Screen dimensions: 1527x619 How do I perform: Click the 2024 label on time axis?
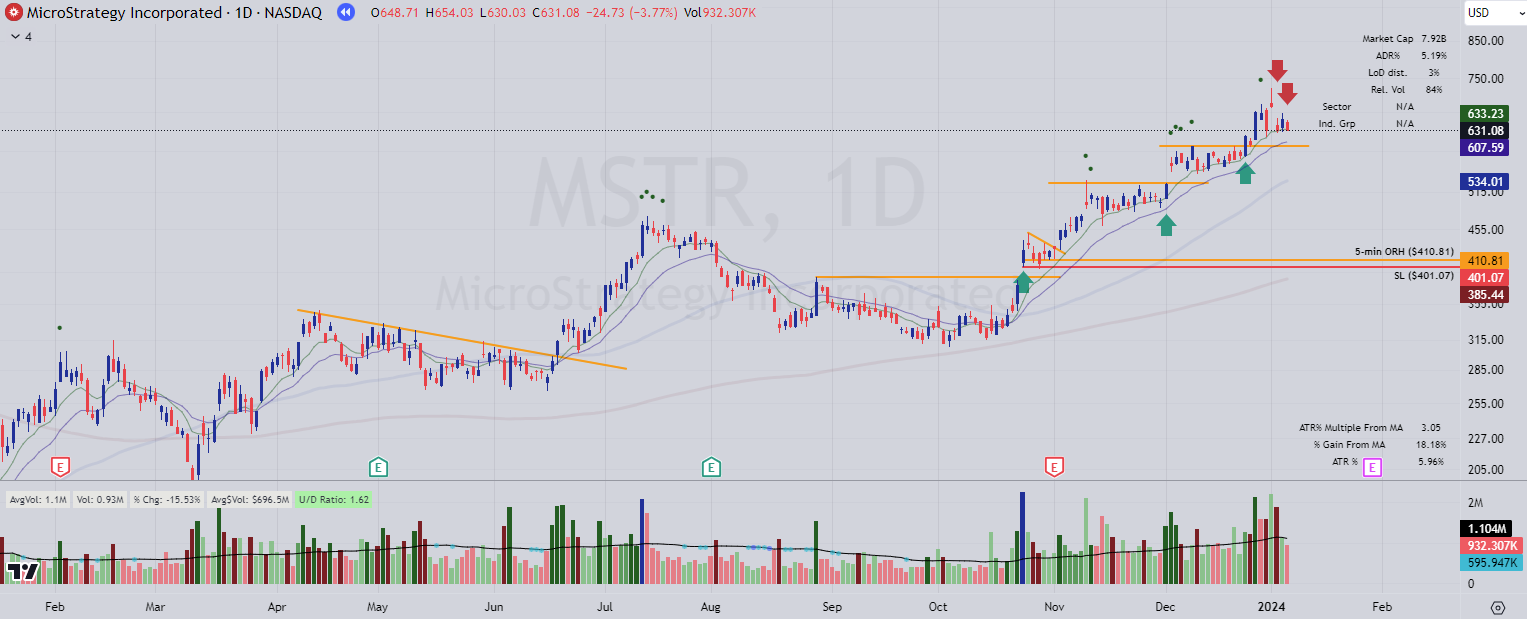(x=1271, y=607)
